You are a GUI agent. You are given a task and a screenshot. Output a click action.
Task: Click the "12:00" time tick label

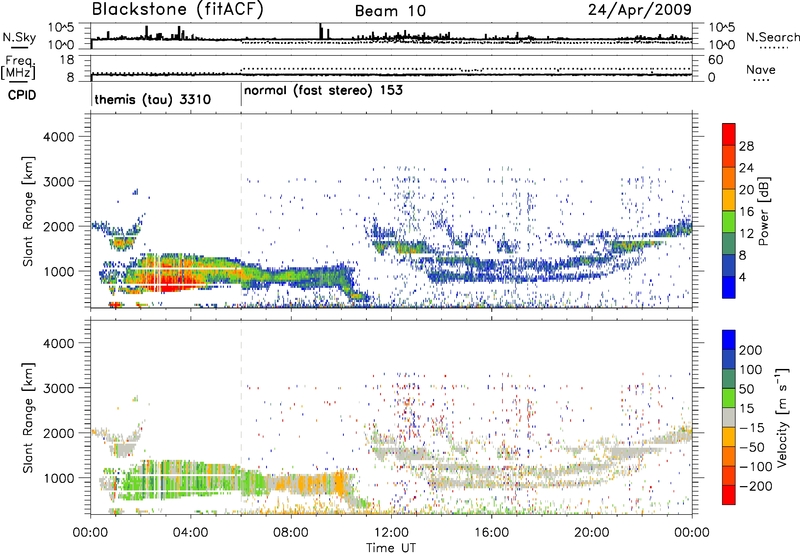coord(391,533)
